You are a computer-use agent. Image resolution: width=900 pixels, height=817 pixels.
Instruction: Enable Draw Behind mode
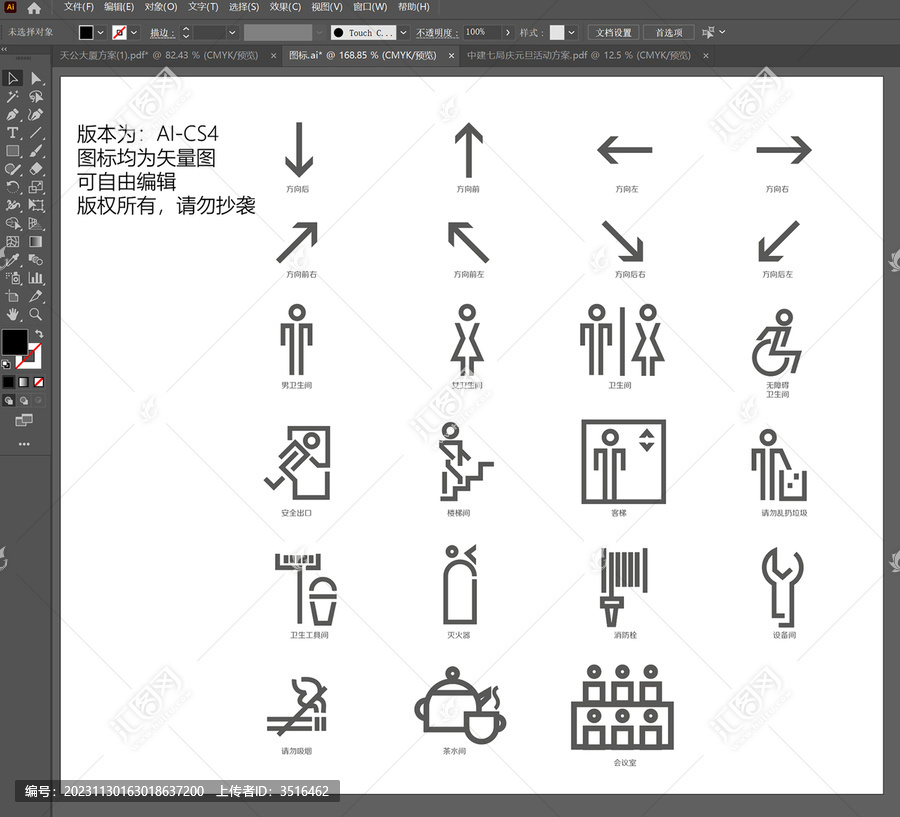tap(24, 401)
